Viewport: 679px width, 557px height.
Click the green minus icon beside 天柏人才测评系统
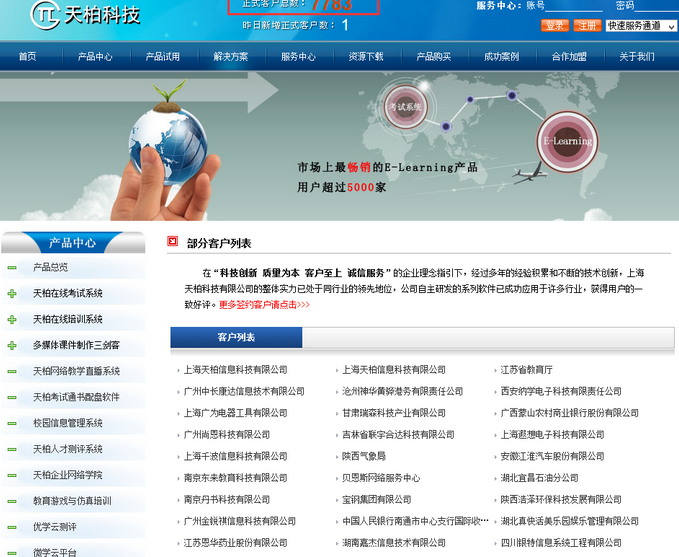pos(12,450)
